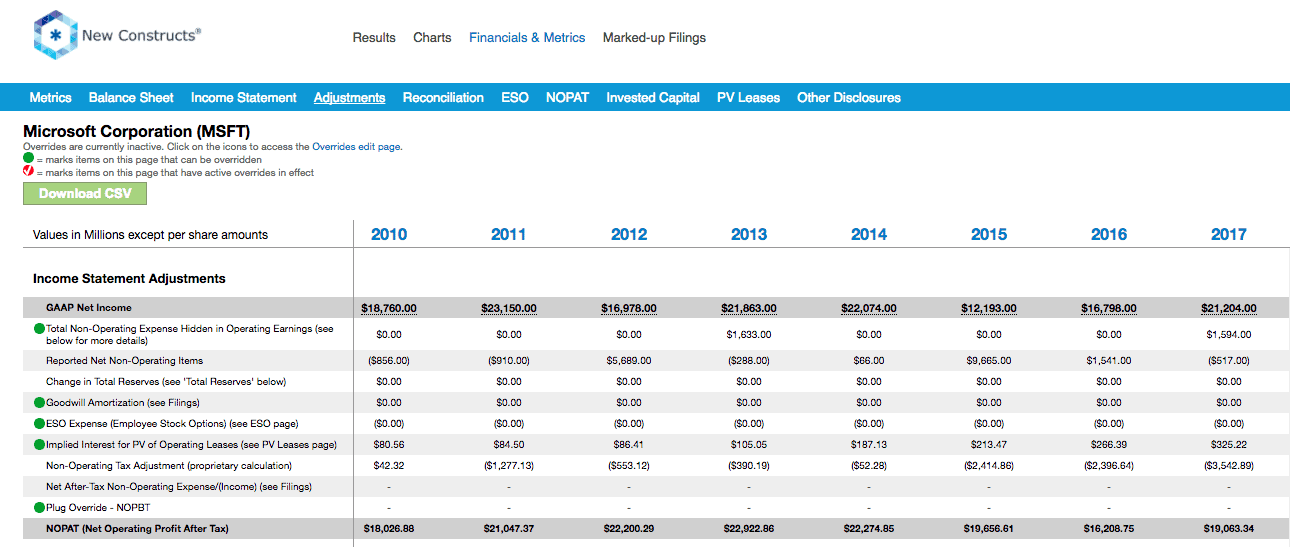This screenshot has width=1290, height=547.
Task: Click 2017 implied interest value $325.22
Action: click(1229, 444)
